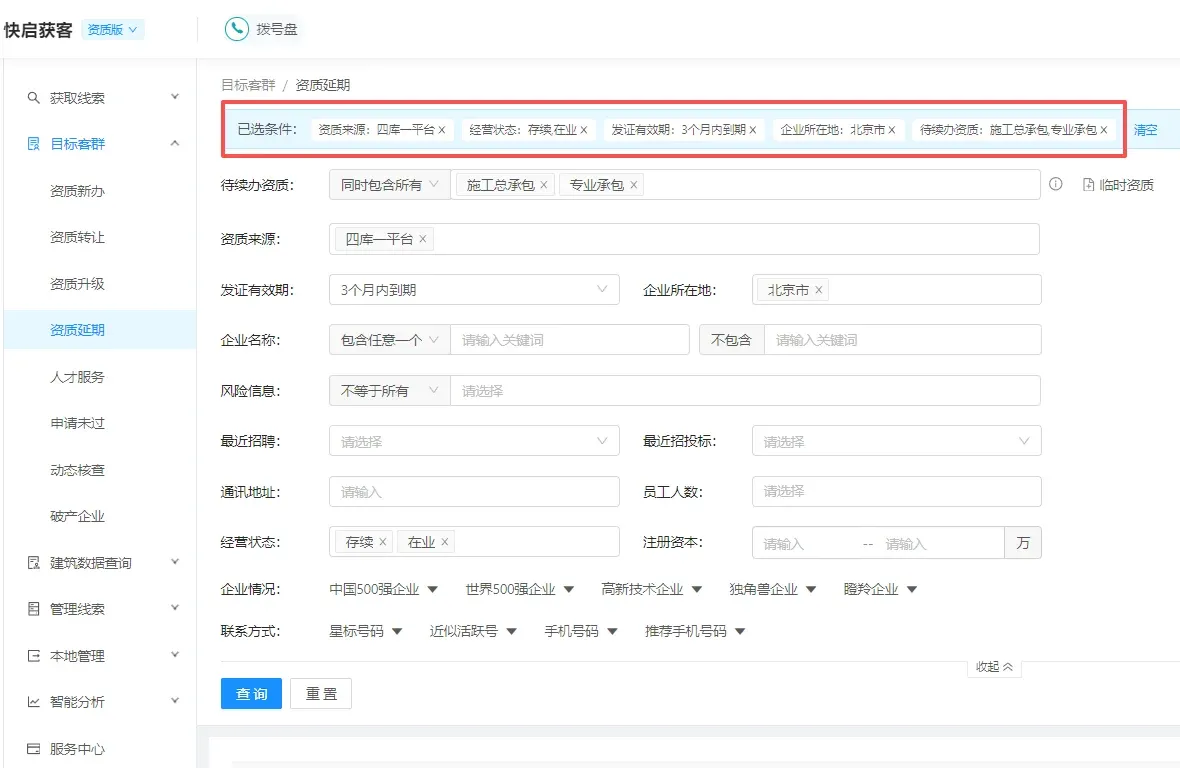1180x768 pixels.
Task: Click the 注册资本 maximum input field
Action: [941, 543]
